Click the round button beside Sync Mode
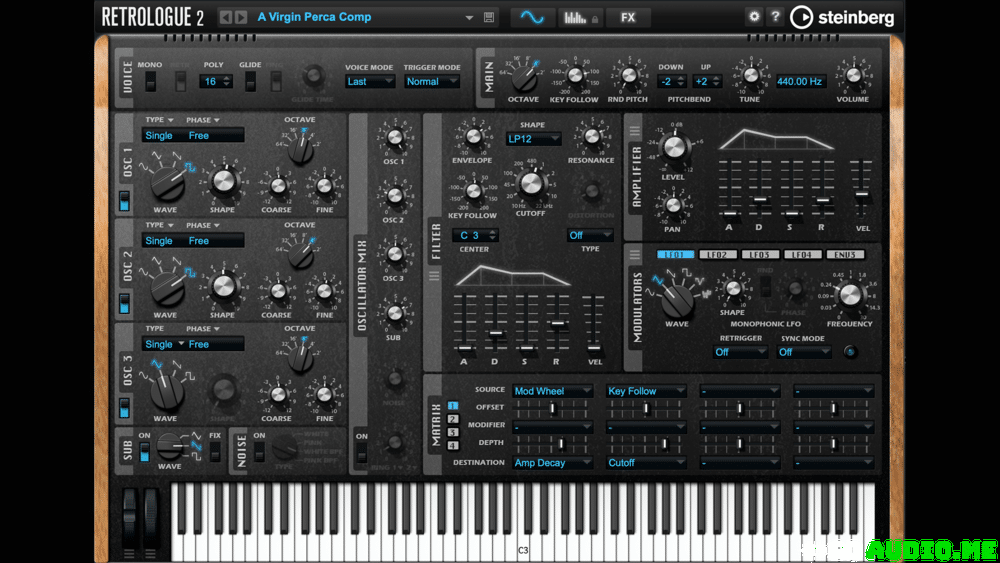1000x563 pixels. (850, 351)
